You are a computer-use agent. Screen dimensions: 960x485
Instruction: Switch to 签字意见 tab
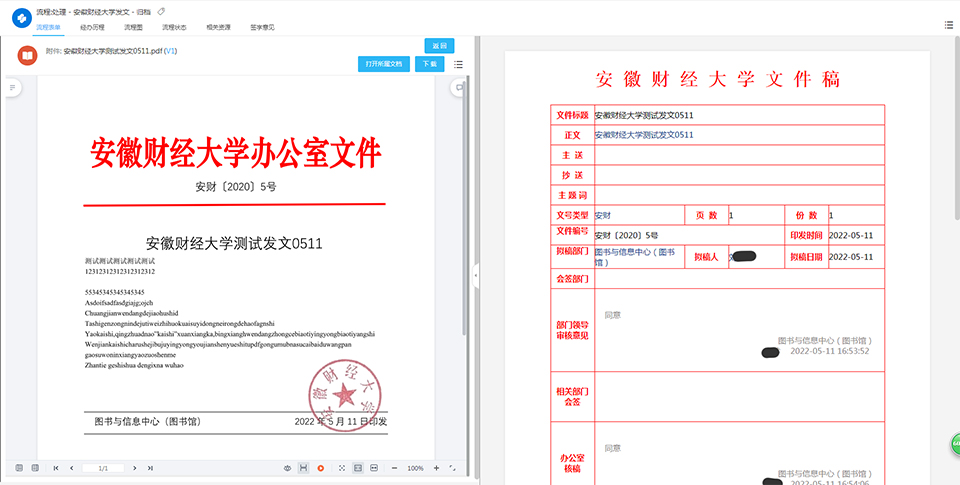262,28
